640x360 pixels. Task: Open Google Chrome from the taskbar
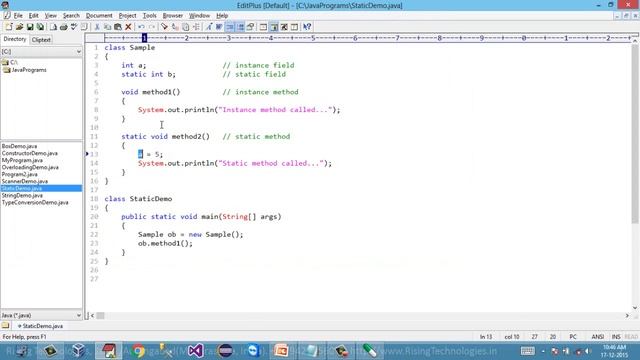[138, 351]
